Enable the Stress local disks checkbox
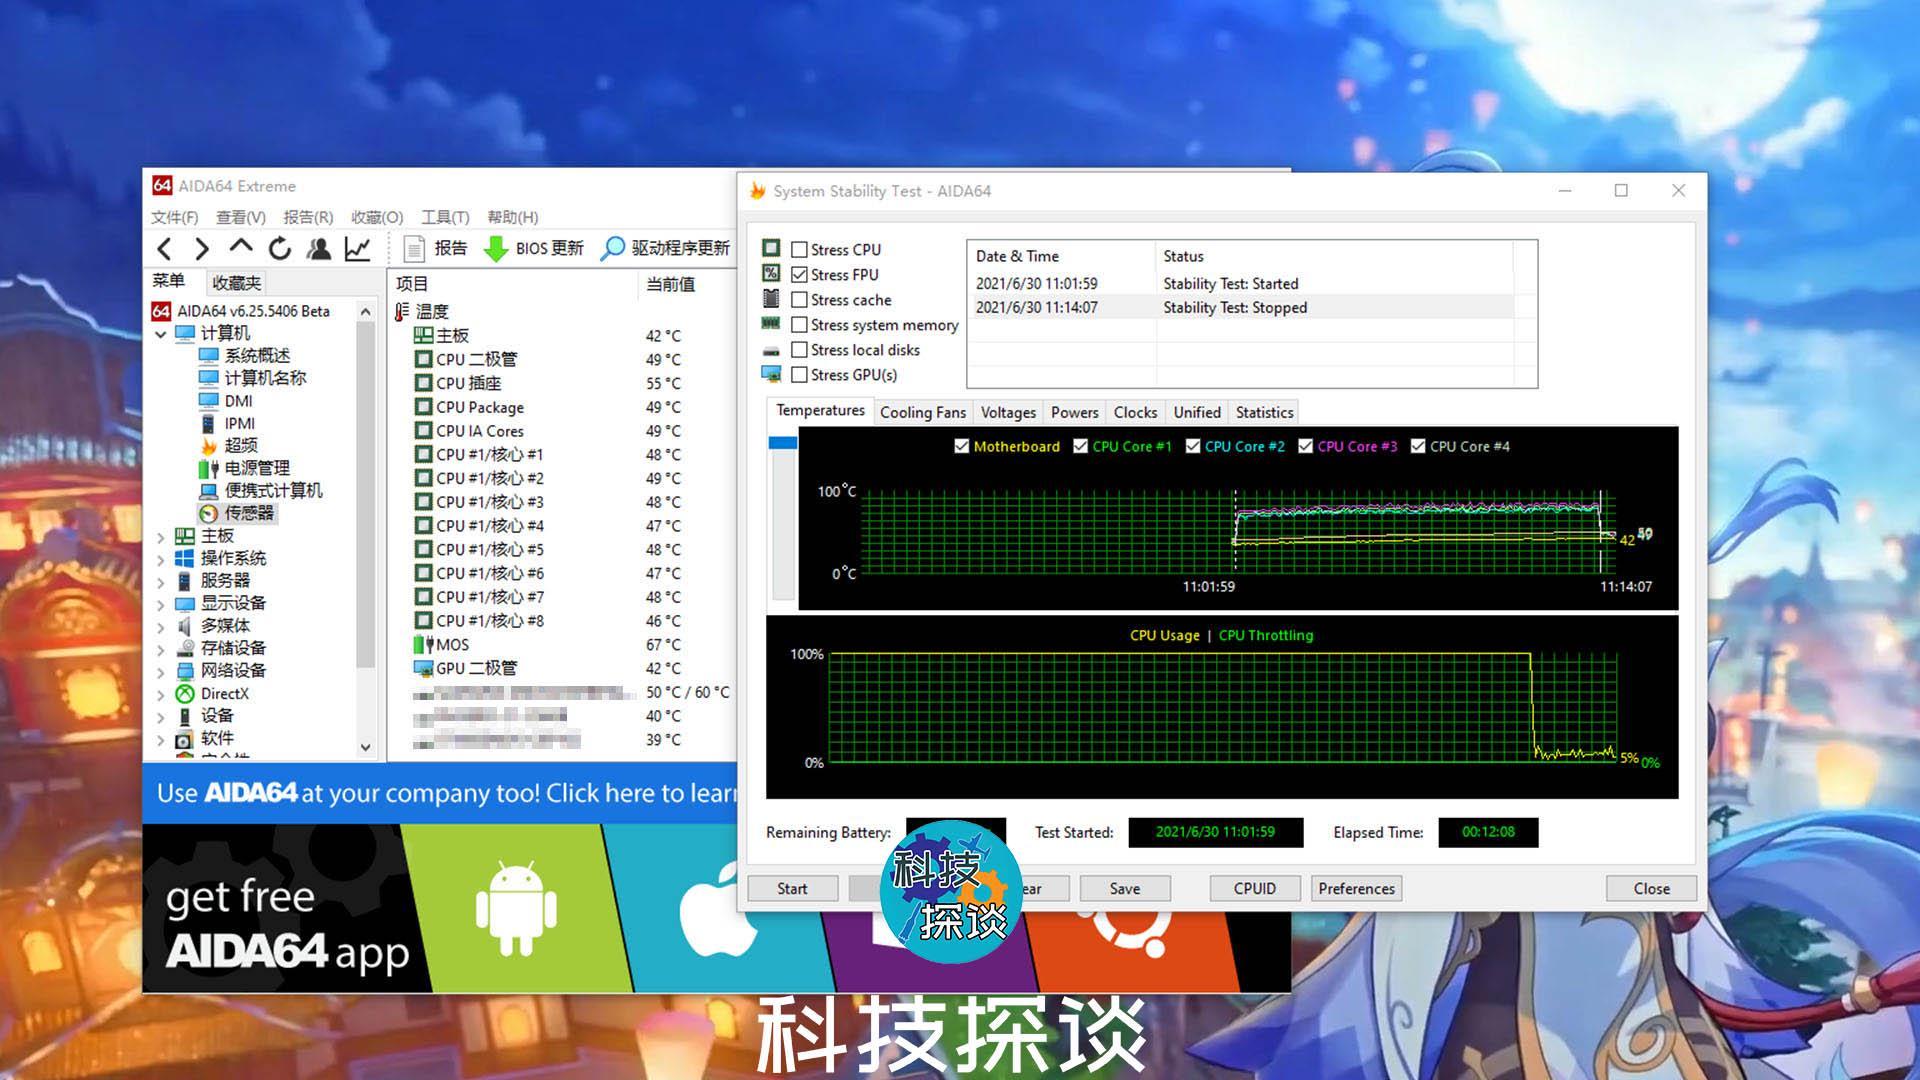The width and height of the screenshot is (1920, 1080). click(x=799, y=350)
